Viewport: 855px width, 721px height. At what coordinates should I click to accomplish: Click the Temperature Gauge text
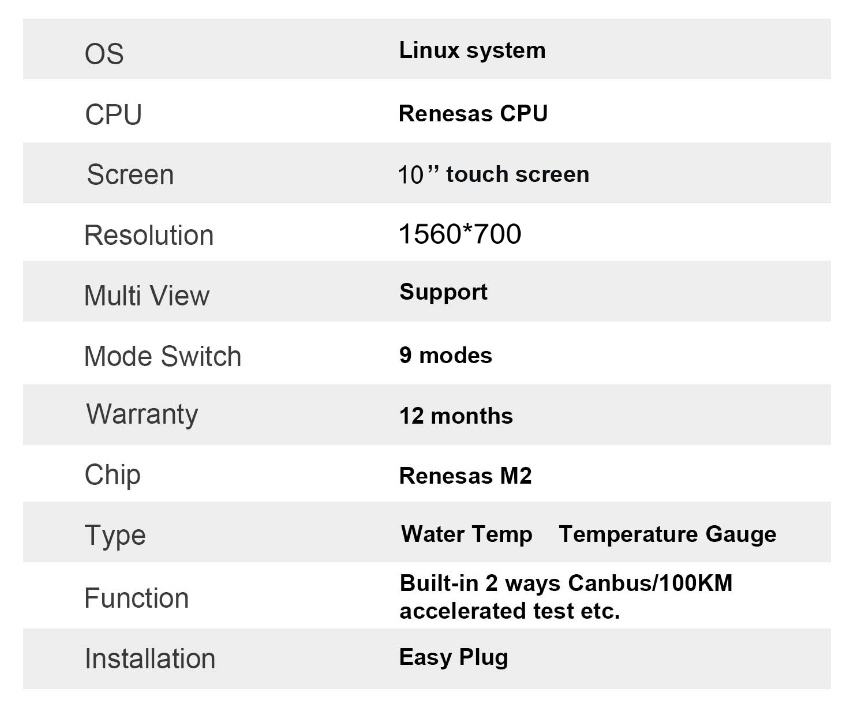point(667,534)
